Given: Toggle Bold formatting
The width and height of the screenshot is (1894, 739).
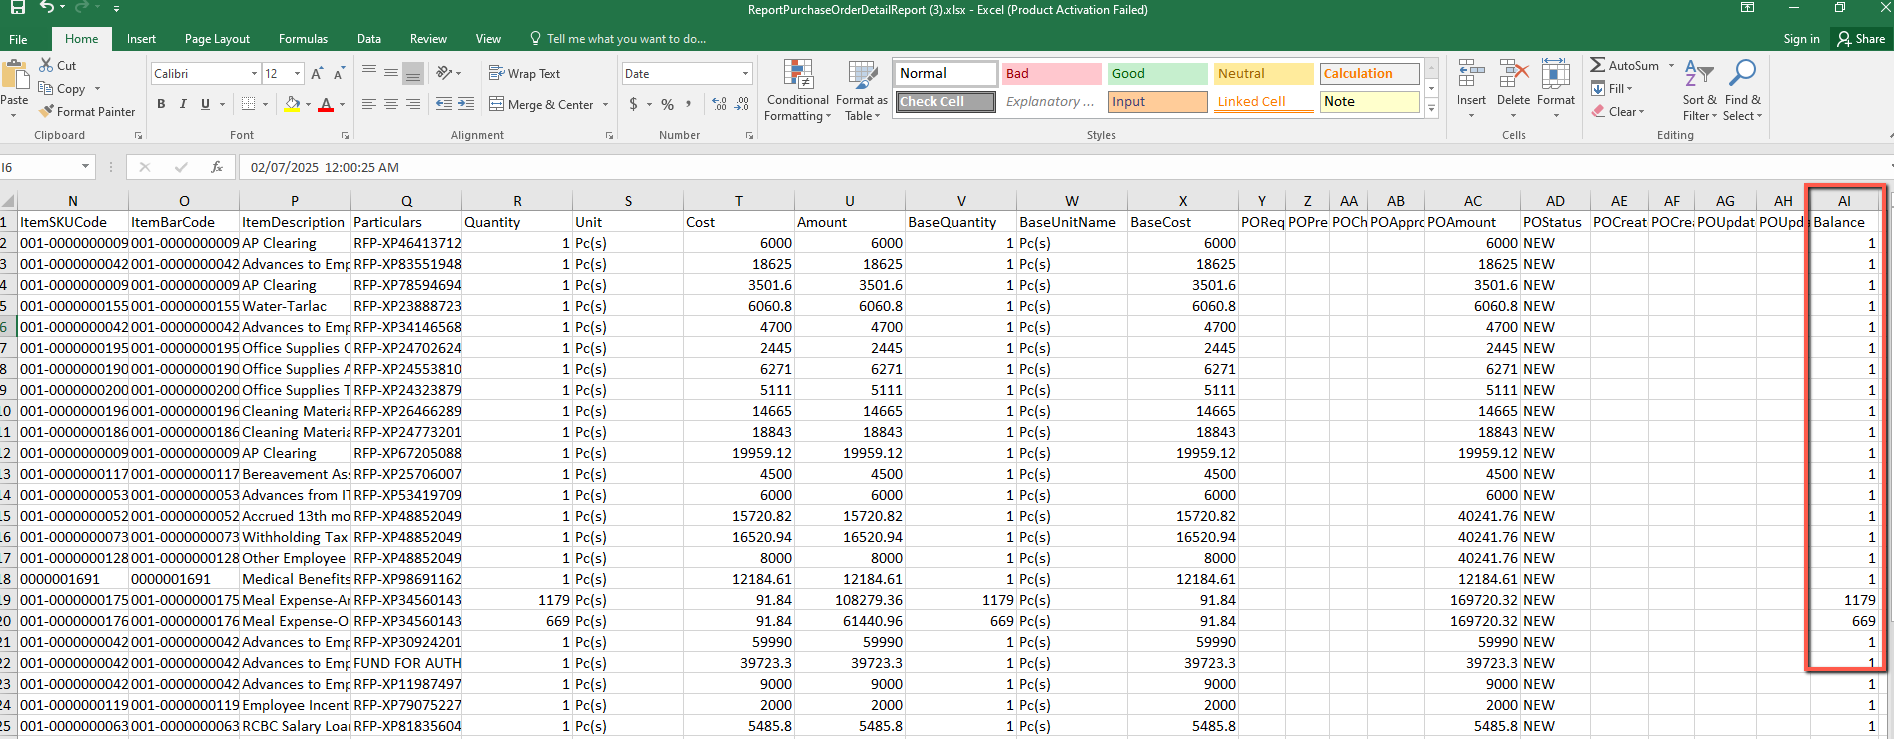Looking at the screenshot, I should 161,104.
